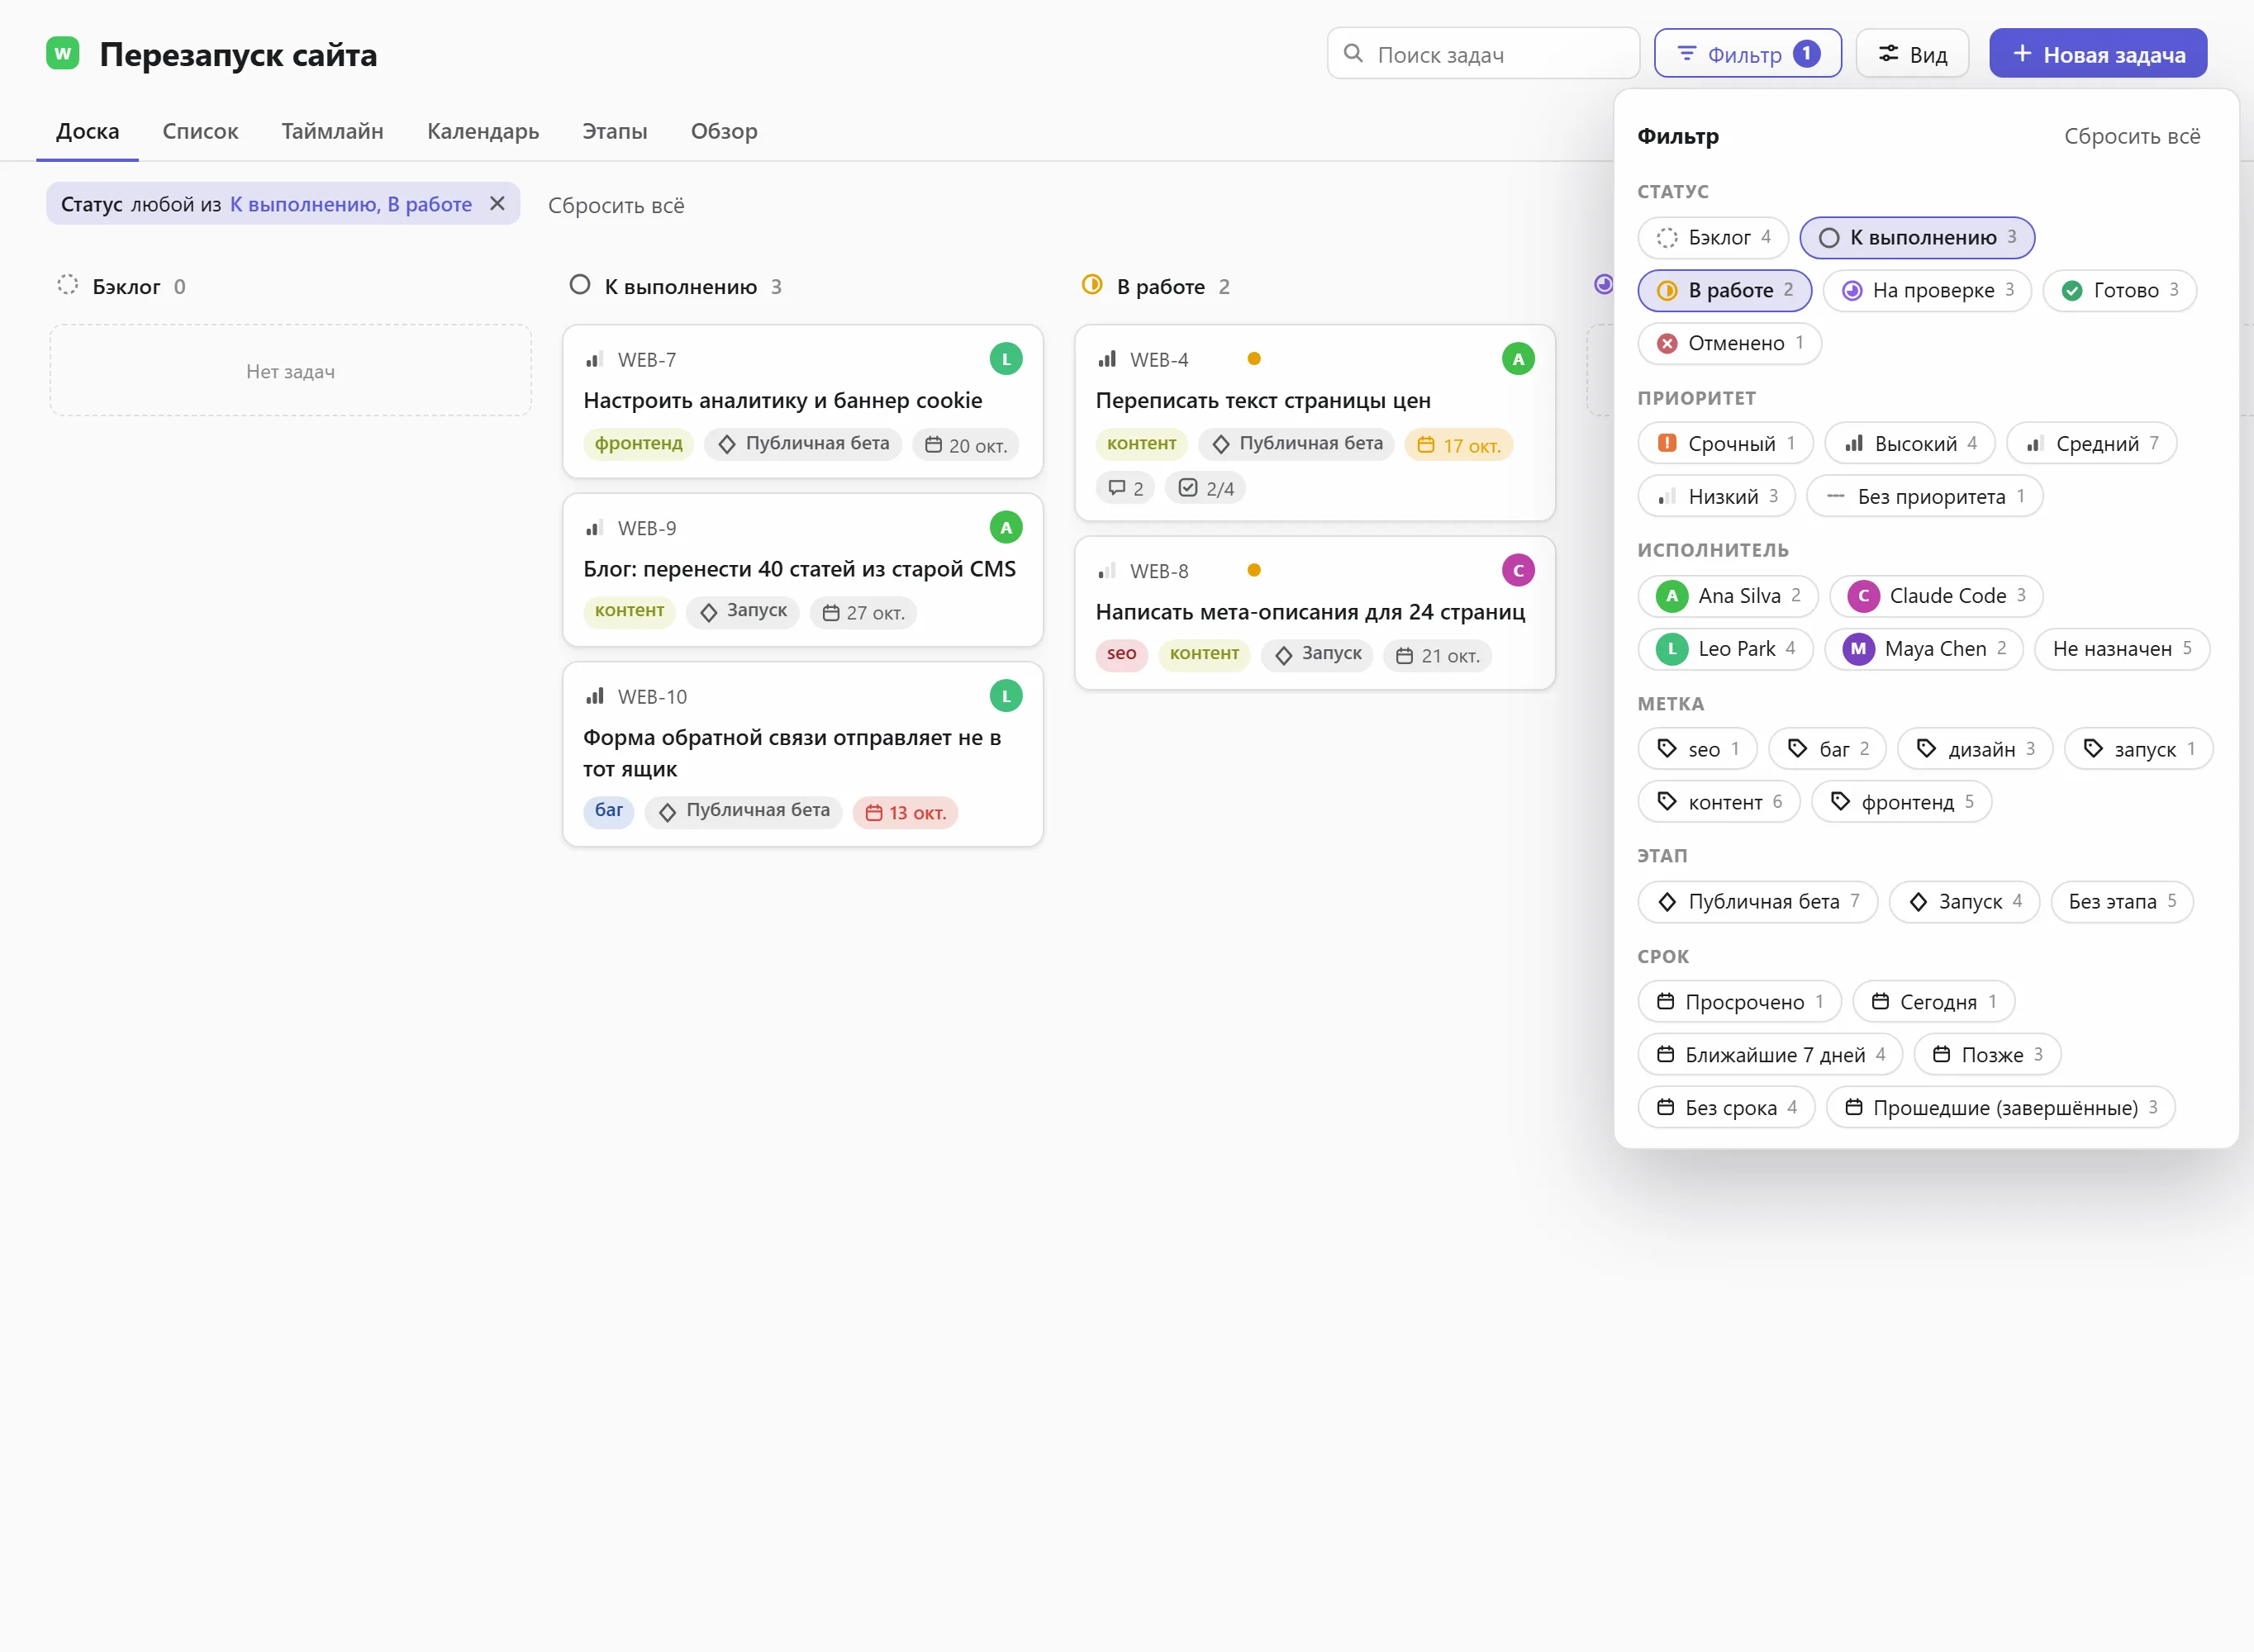Enable the Готово status filter chip
Screen dimensions: 2254x1652
click(2120, 291)
